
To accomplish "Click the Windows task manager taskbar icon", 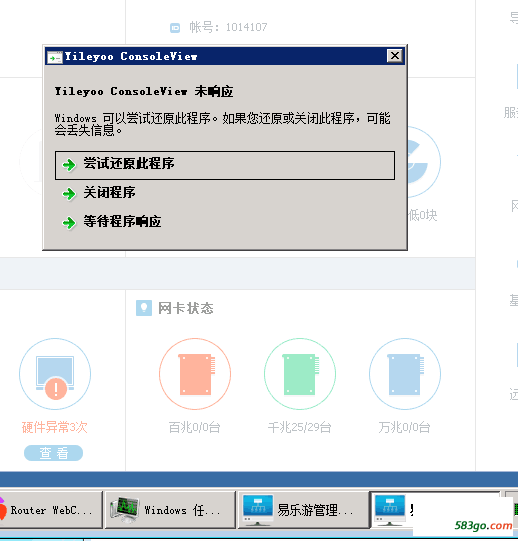I will click(125, 510).
